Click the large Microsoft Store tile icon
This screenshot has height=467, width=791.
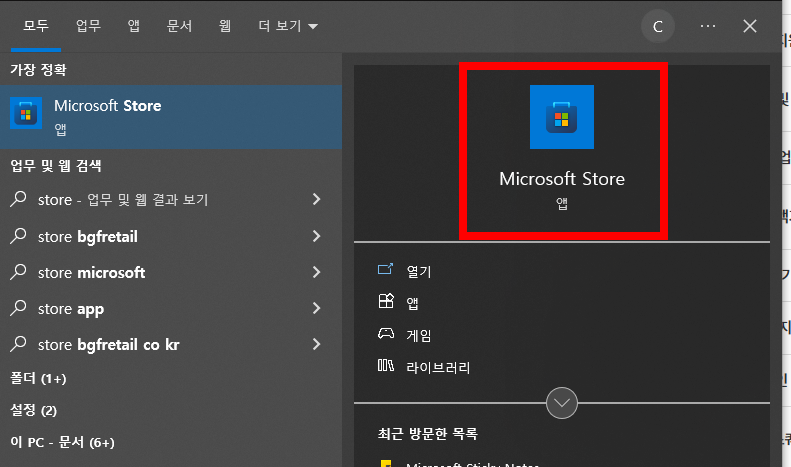(561, 117)
